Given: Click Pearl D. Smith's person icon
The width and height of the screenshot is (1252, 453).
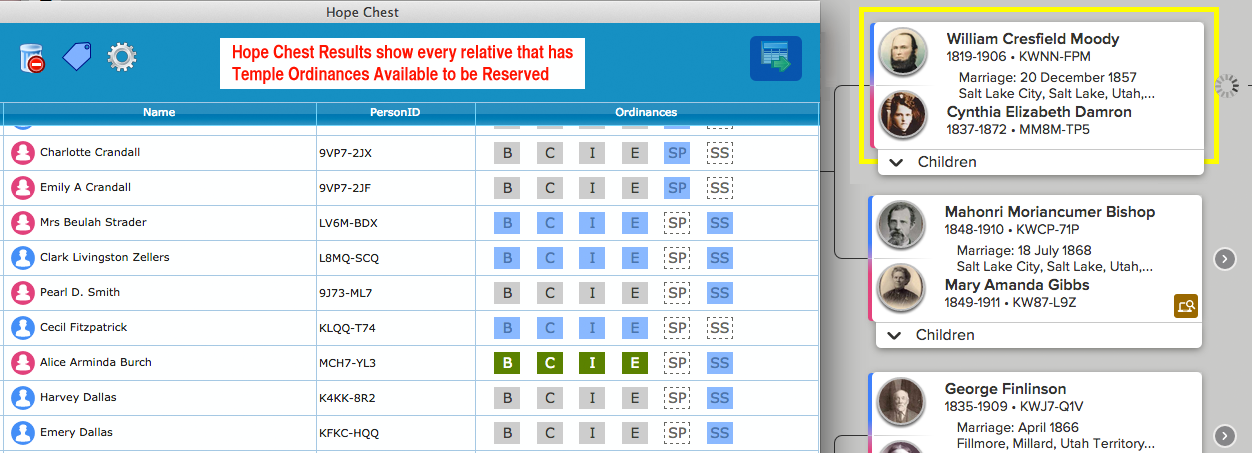Looking at the screenshot, I should tap(22, 293).
